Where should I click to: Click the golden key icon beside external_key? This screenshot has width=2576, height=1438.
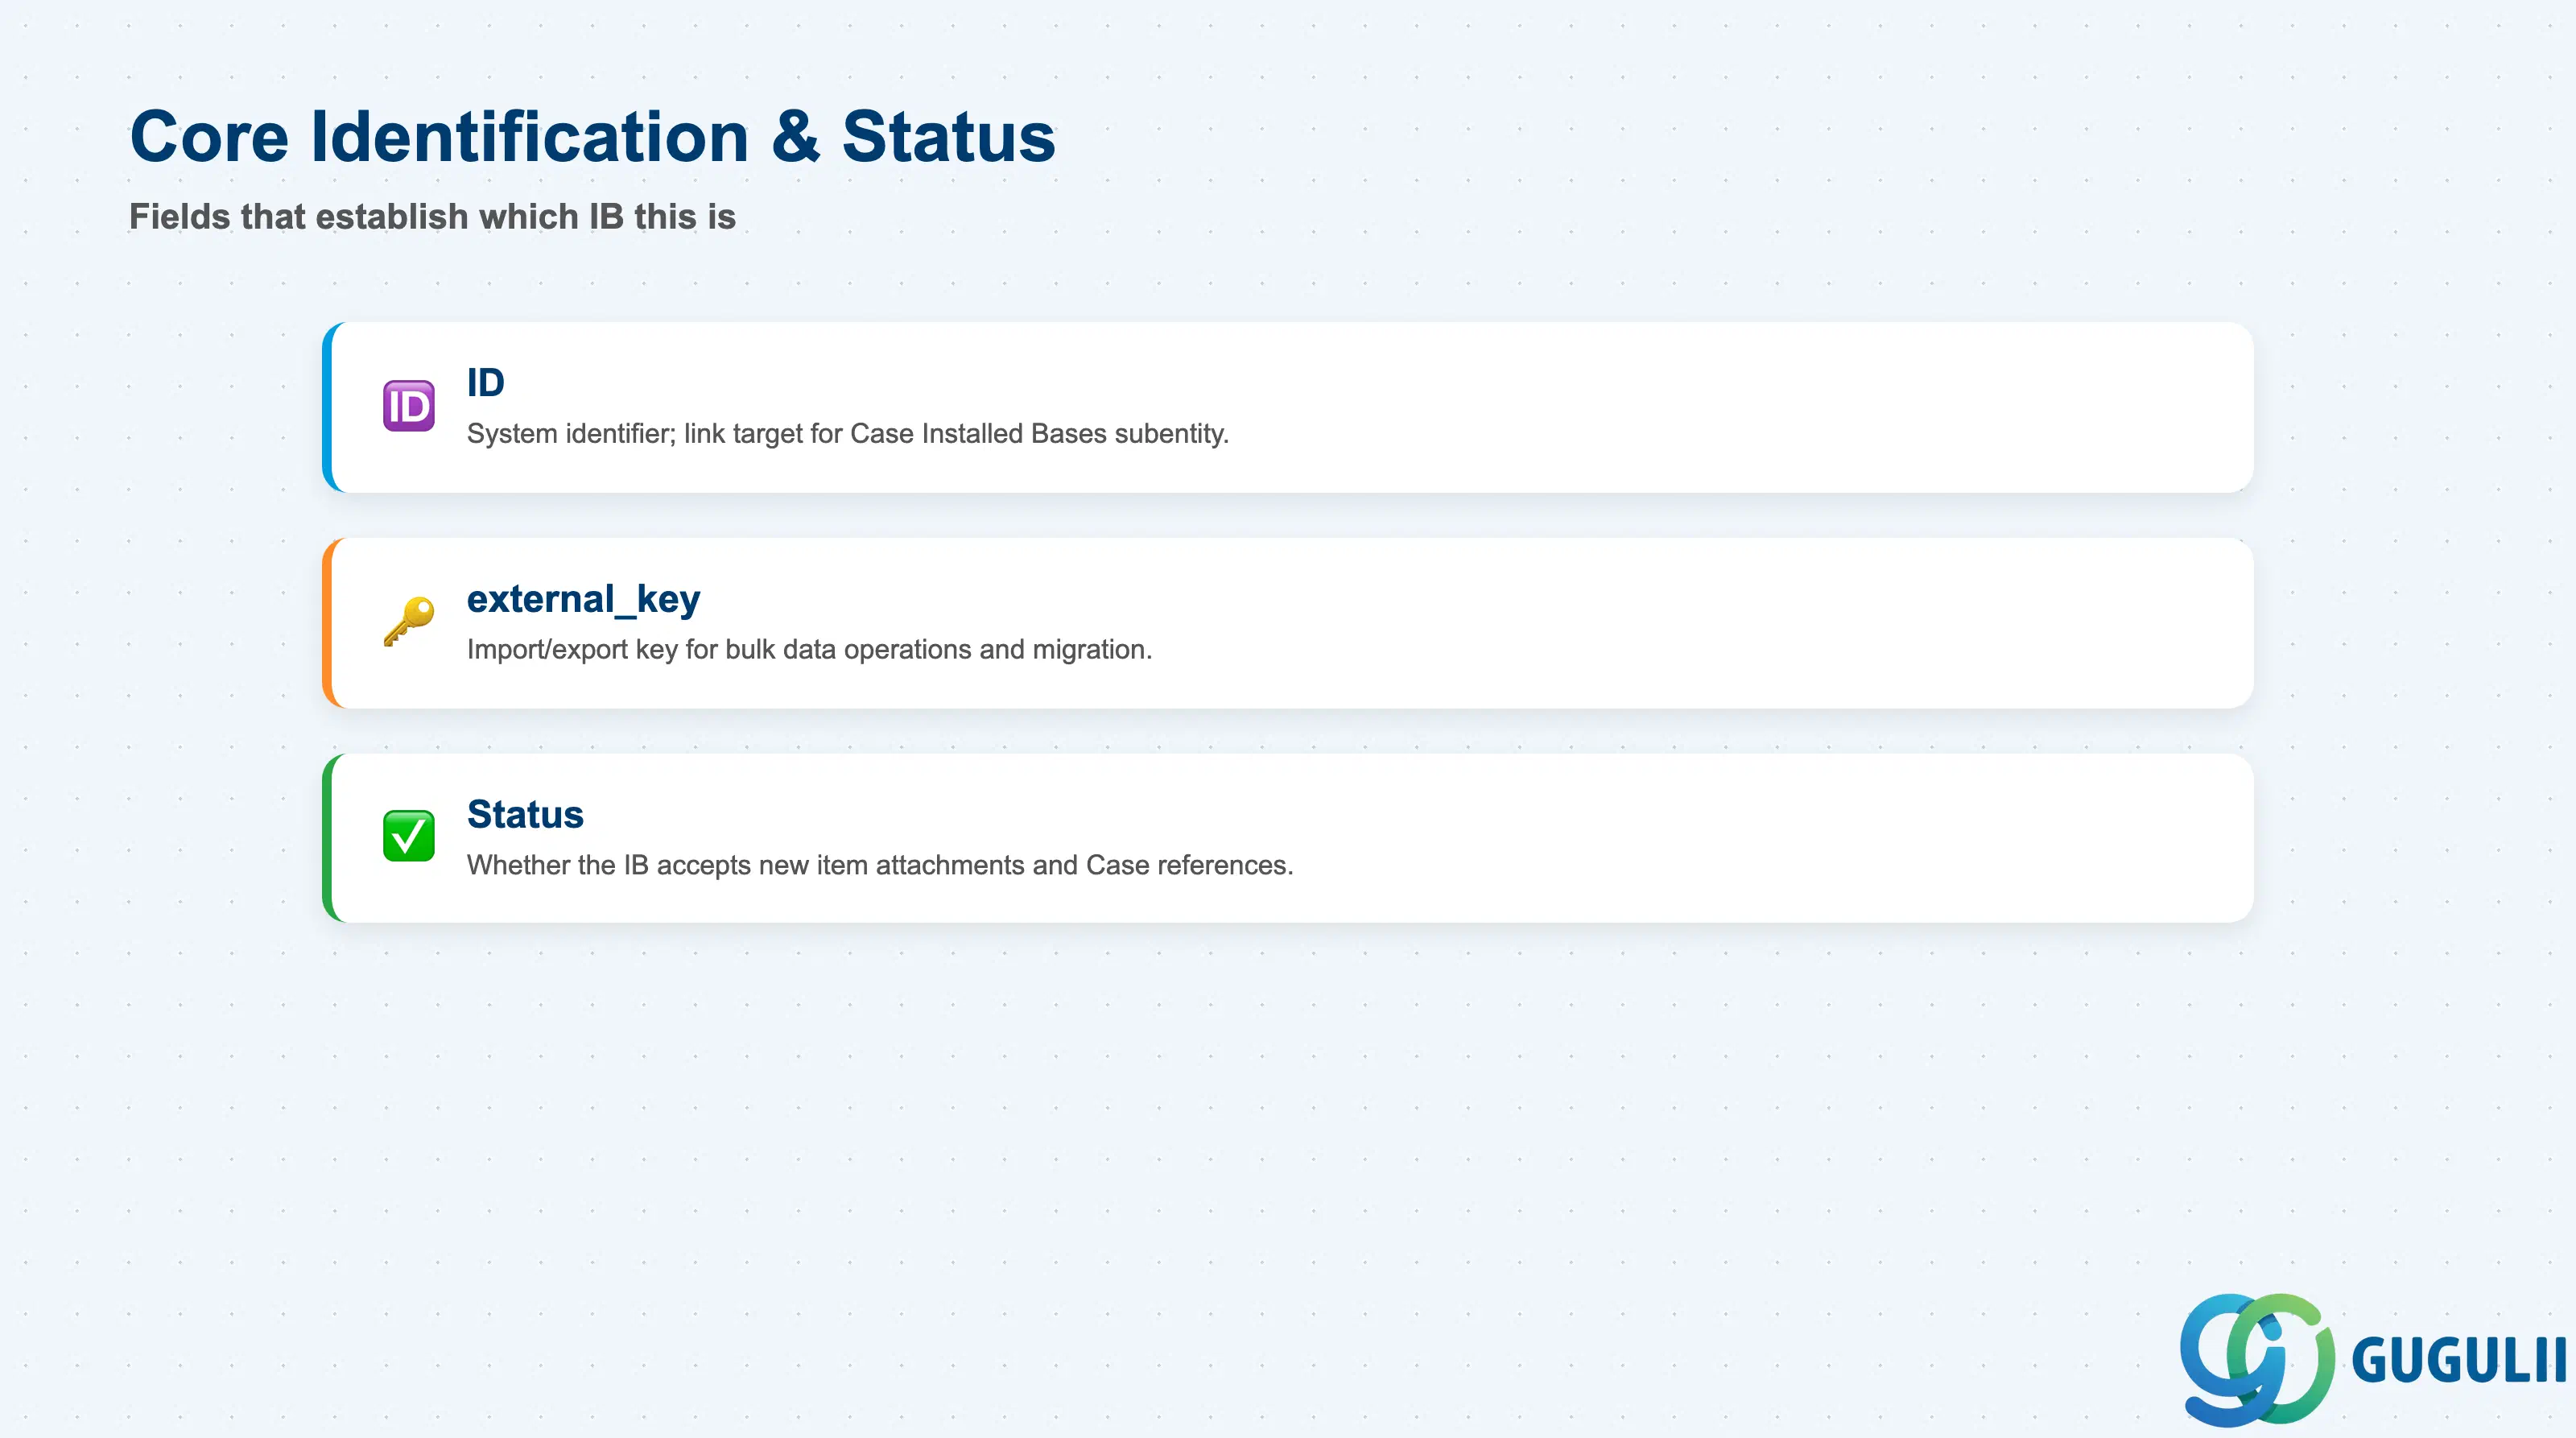(409, 622)
